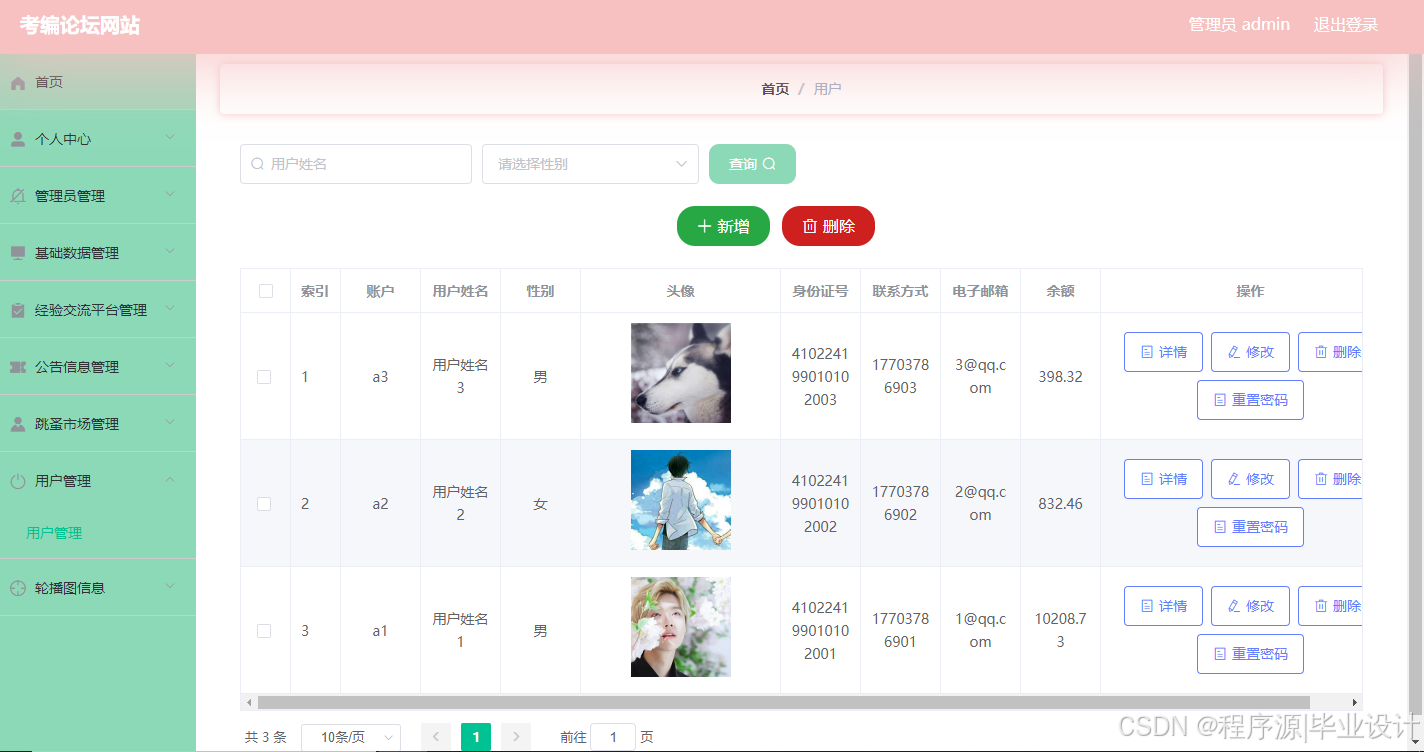Click the plus icon on the 新增 button
Image resolution: width=1424 pixels, height=752 pixels.
click(x=704, y=227)
